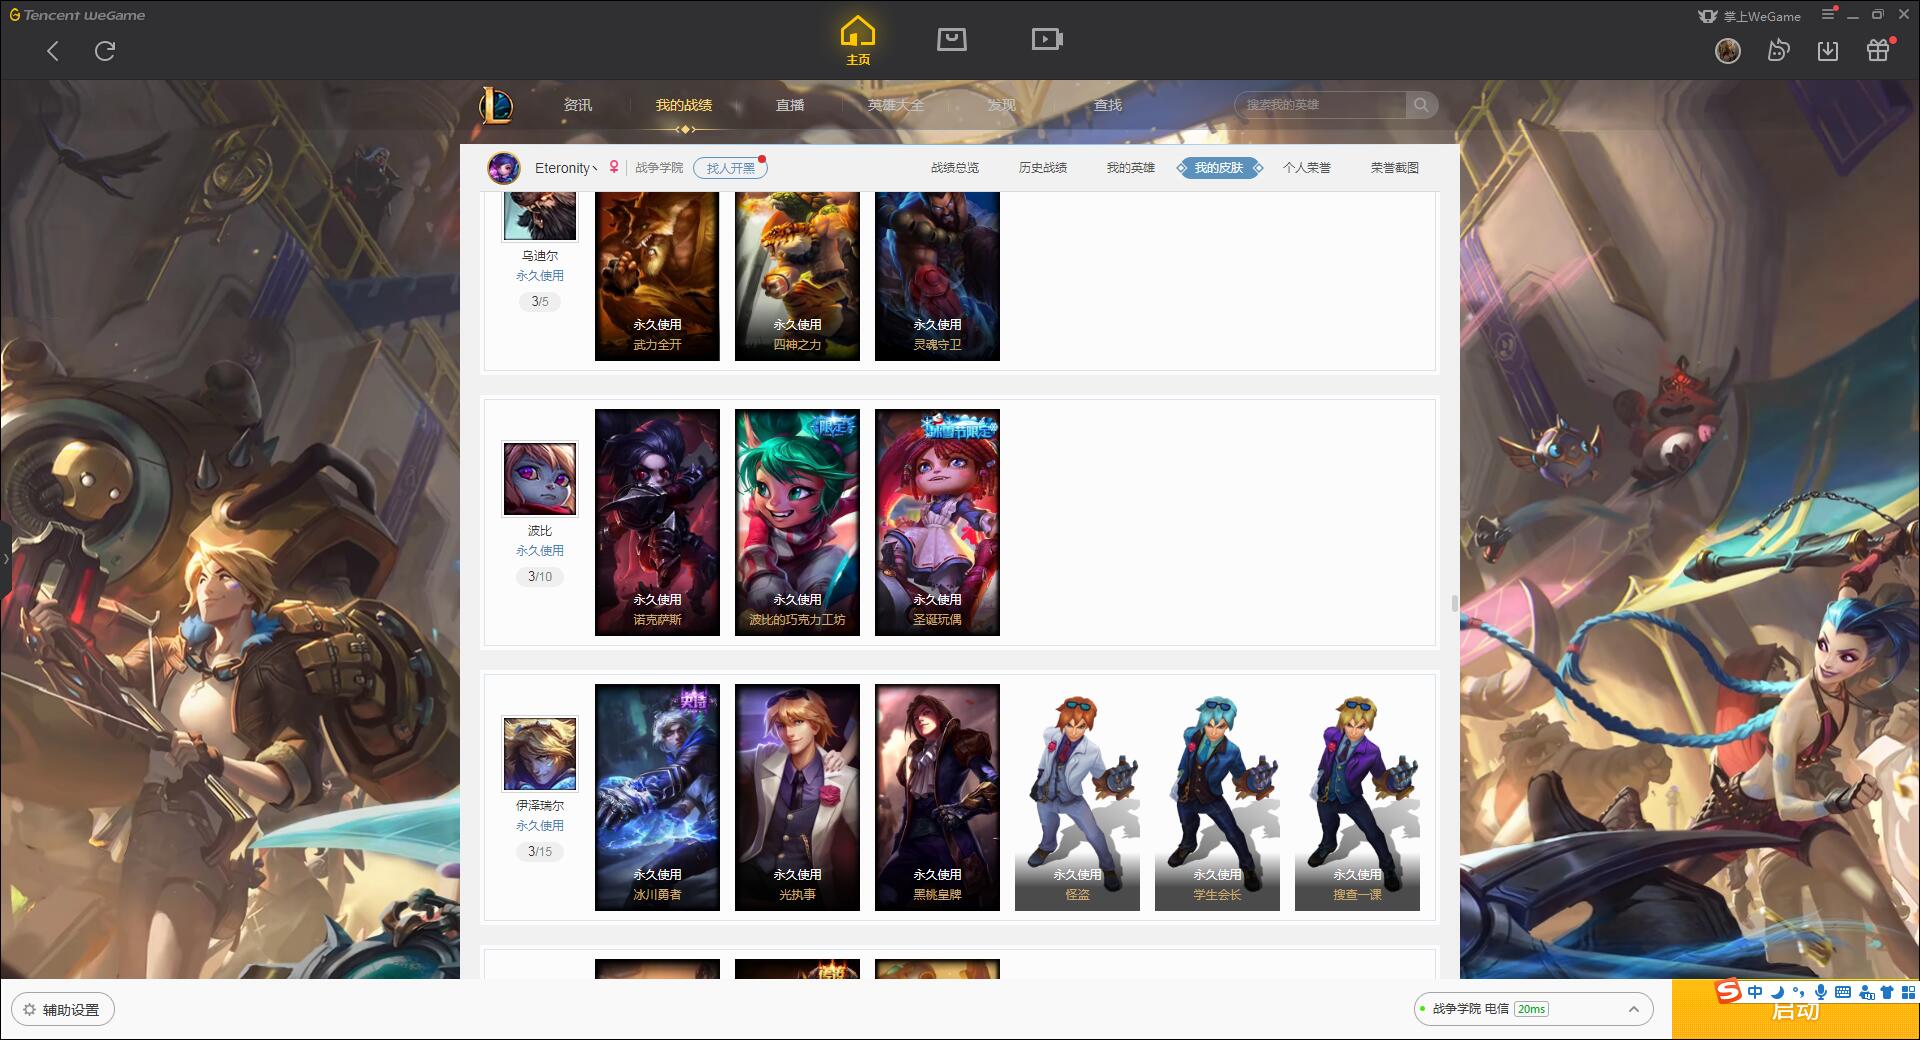Open the 四神之力 skin card
Viewport: 1920px width, 1040px height.
point(797,276)
